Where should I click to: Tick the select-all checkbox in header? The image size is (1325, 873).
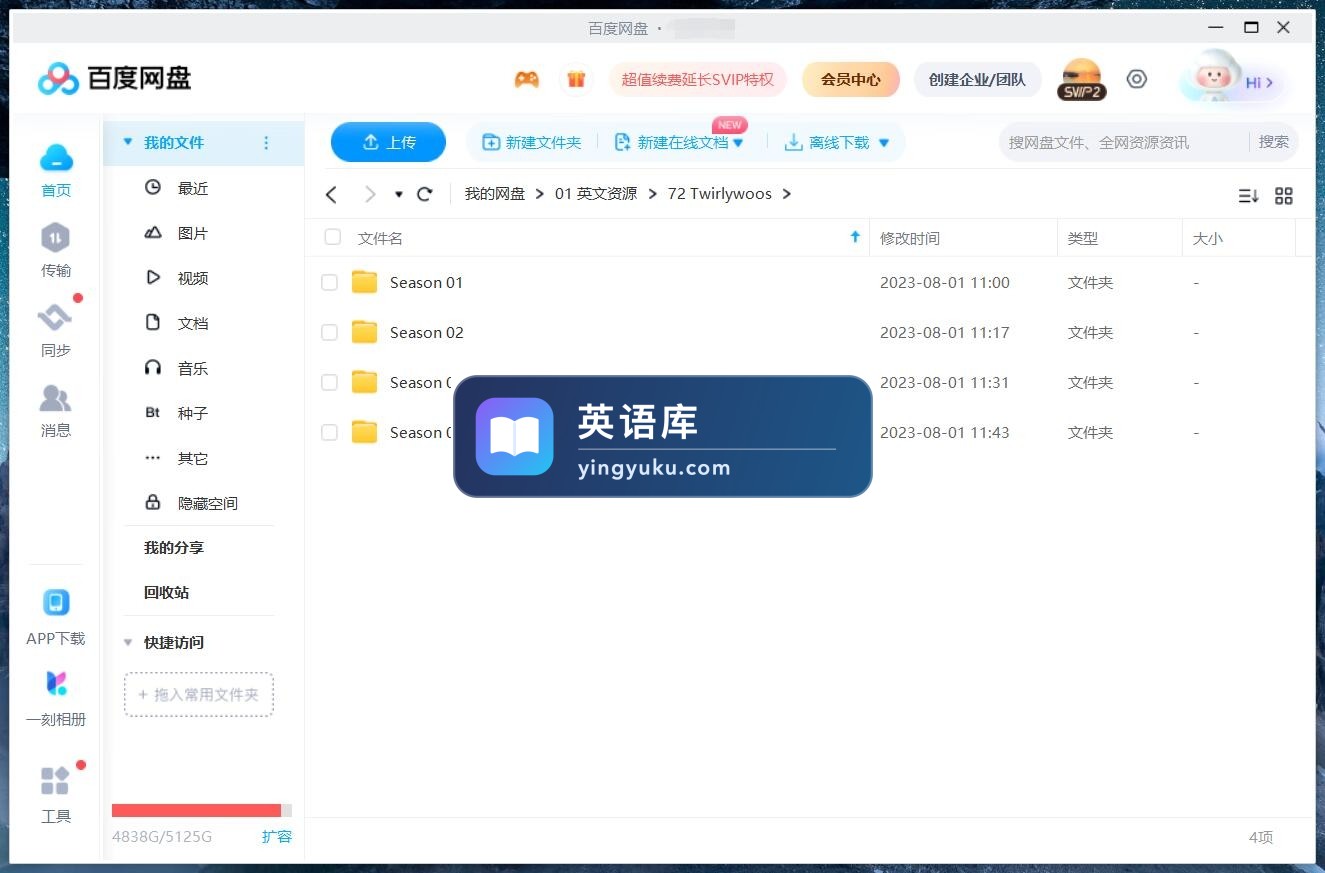pos(333,237)
